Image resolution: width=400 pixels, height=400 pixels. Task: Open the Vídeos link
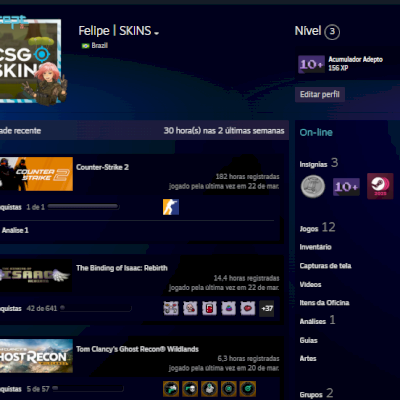tap(310, 284)
